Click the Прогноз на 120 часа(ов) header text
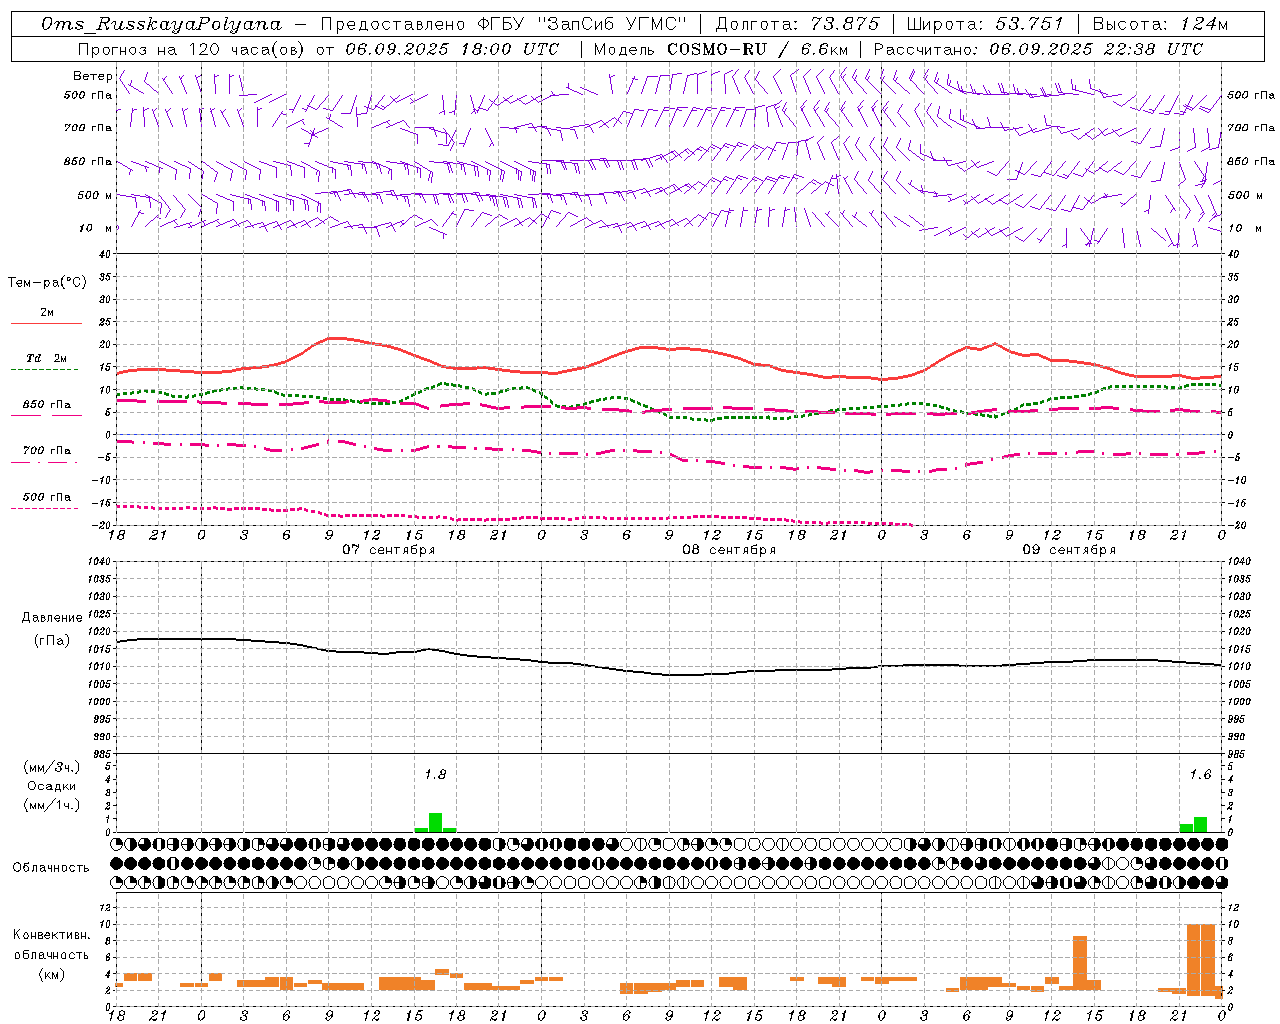Viewport: 1280px width, 1024px height. (192, 49)
